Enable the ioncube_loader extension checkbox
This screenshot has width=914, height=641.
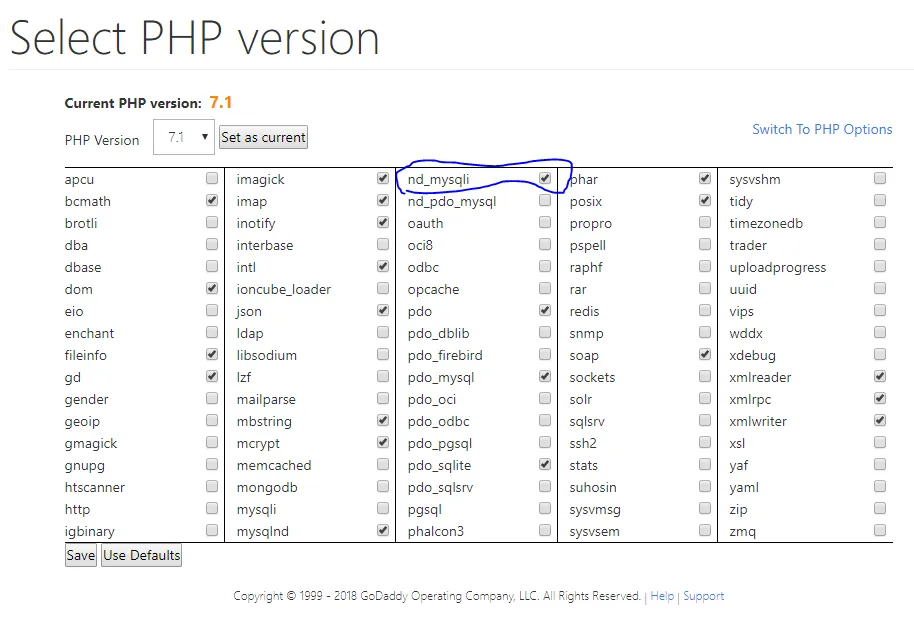(383, 289)
